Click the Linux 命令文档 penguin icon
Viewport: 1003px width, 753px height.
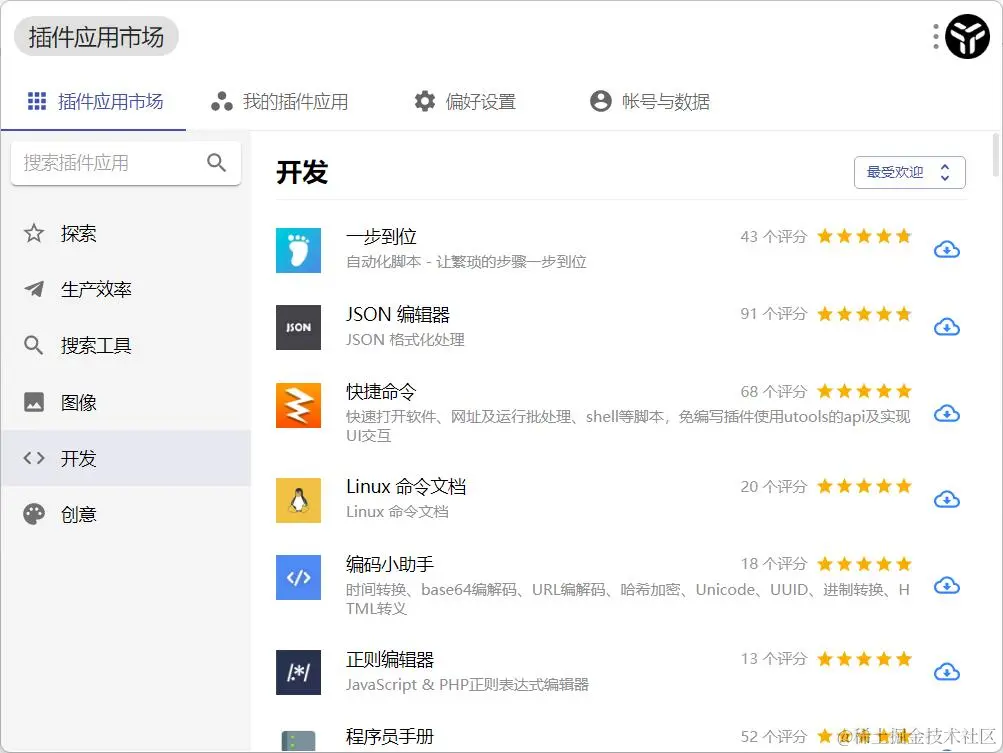point(298,500)
